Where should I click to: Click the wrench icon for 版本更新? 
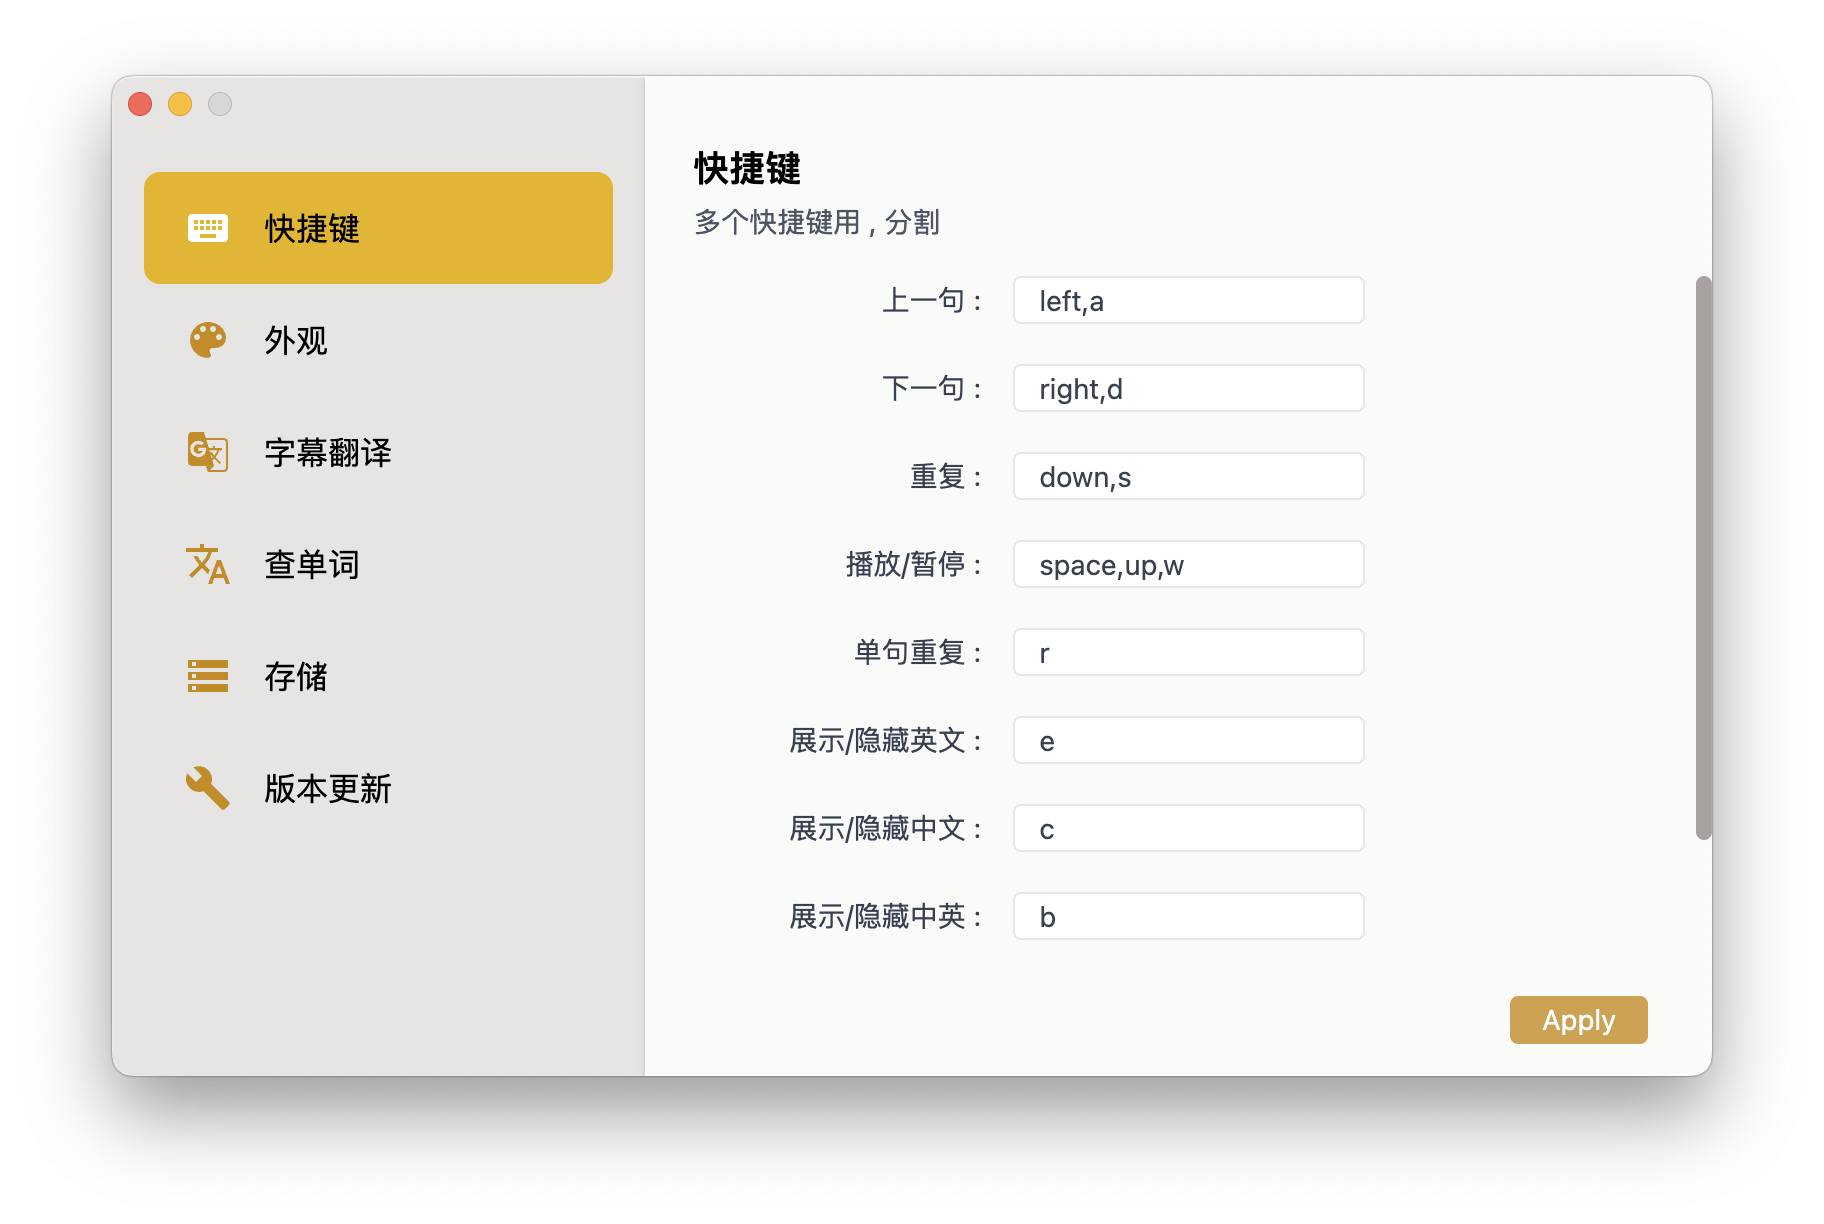point(208,788)
